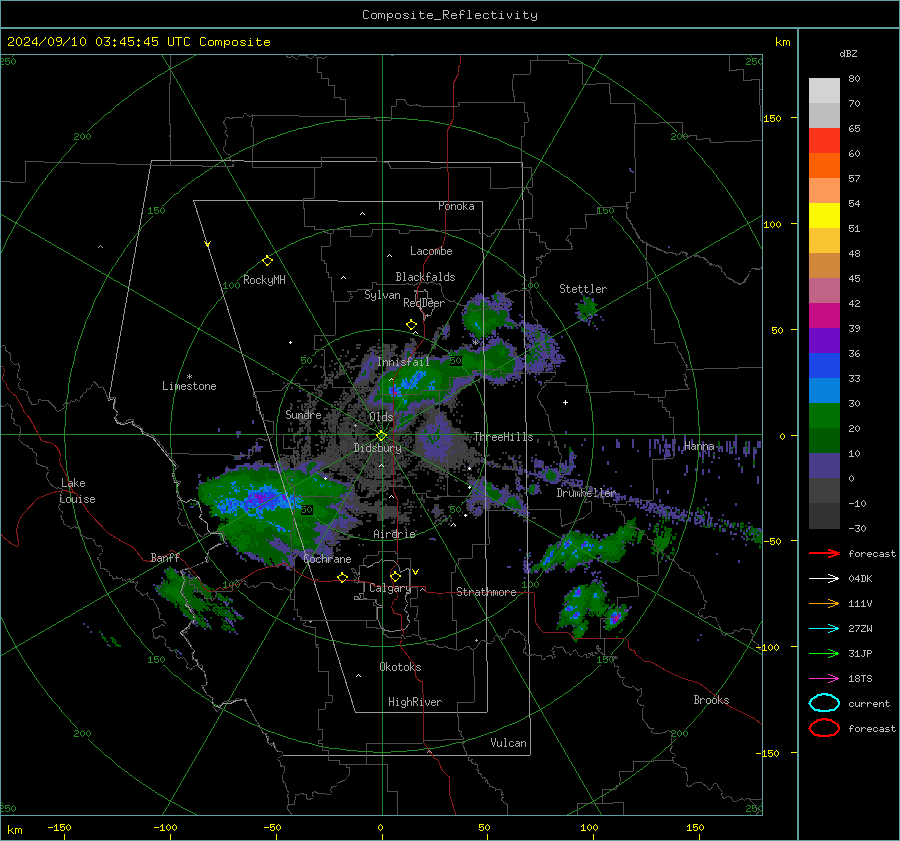Click the yellow diamond marker below Cochrane
Image resolution: width=900 pixels, height=841 pixels.
342,577
